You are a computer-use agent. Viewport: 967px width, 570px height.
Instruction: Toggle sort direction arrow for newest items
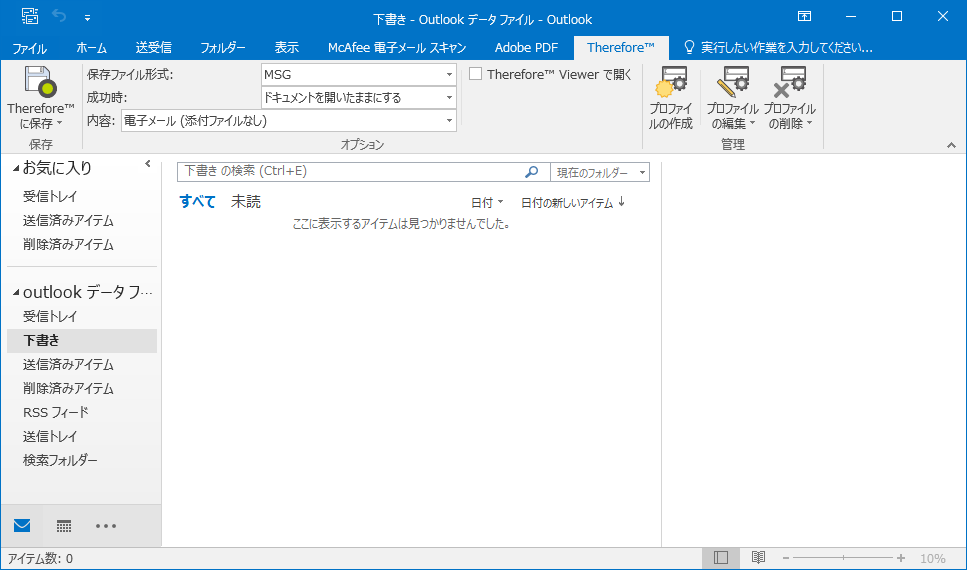tap(622, 202)
